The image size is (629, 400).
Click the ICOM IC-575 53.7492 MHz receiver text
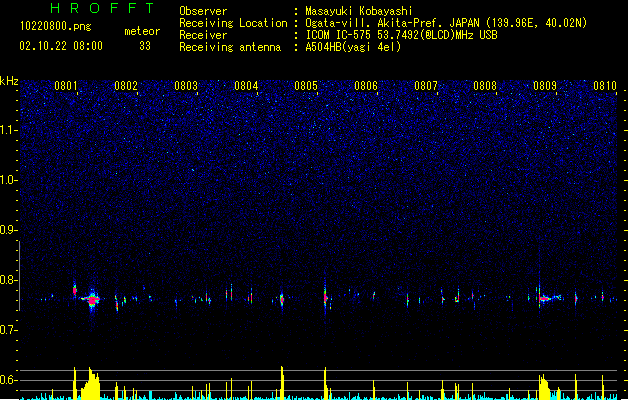[x=402, y=35]
